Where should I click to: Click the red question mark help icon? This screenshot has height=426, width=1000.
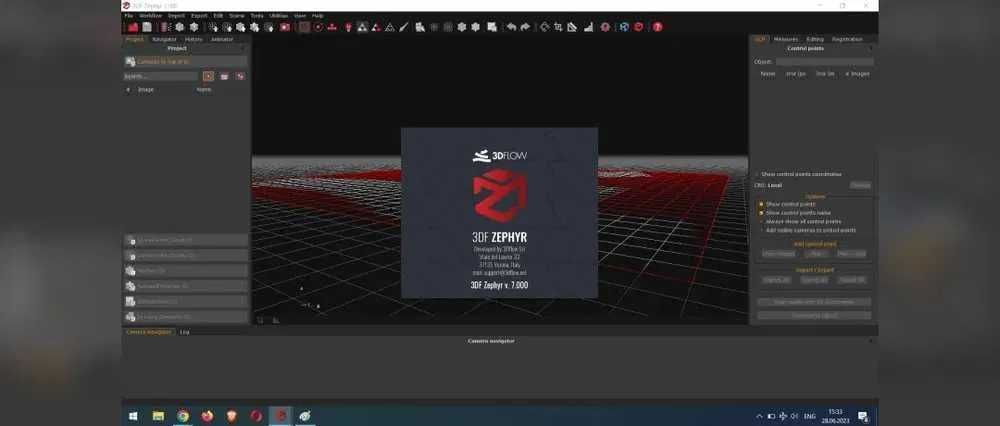(x=658, y=27)
